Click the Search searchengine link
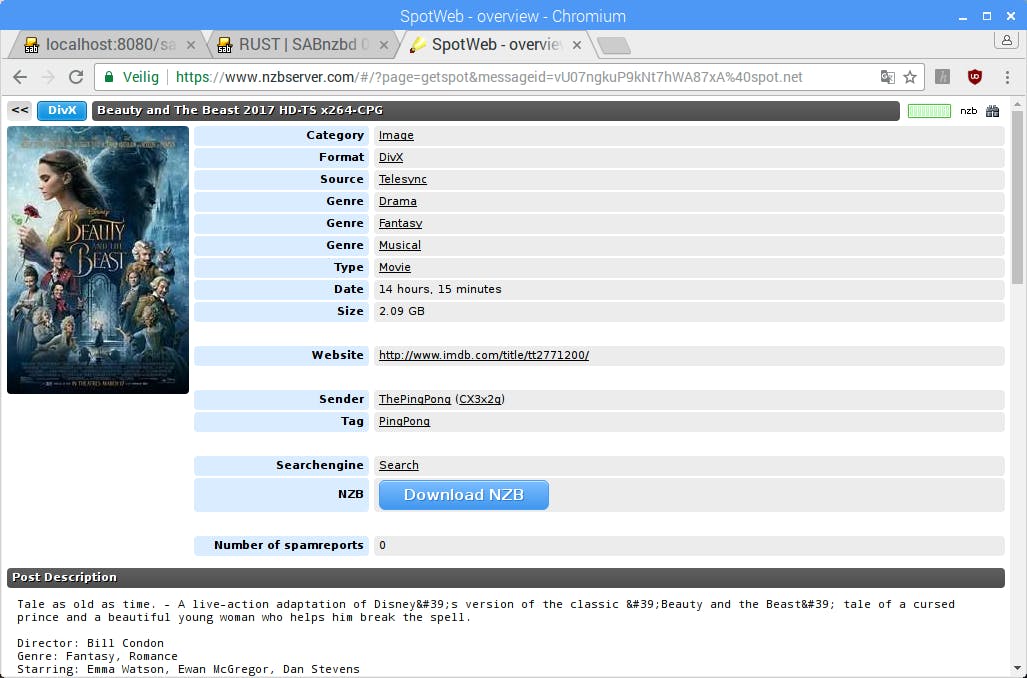This screenshot has height=678, width=1027. click(398, 465)
